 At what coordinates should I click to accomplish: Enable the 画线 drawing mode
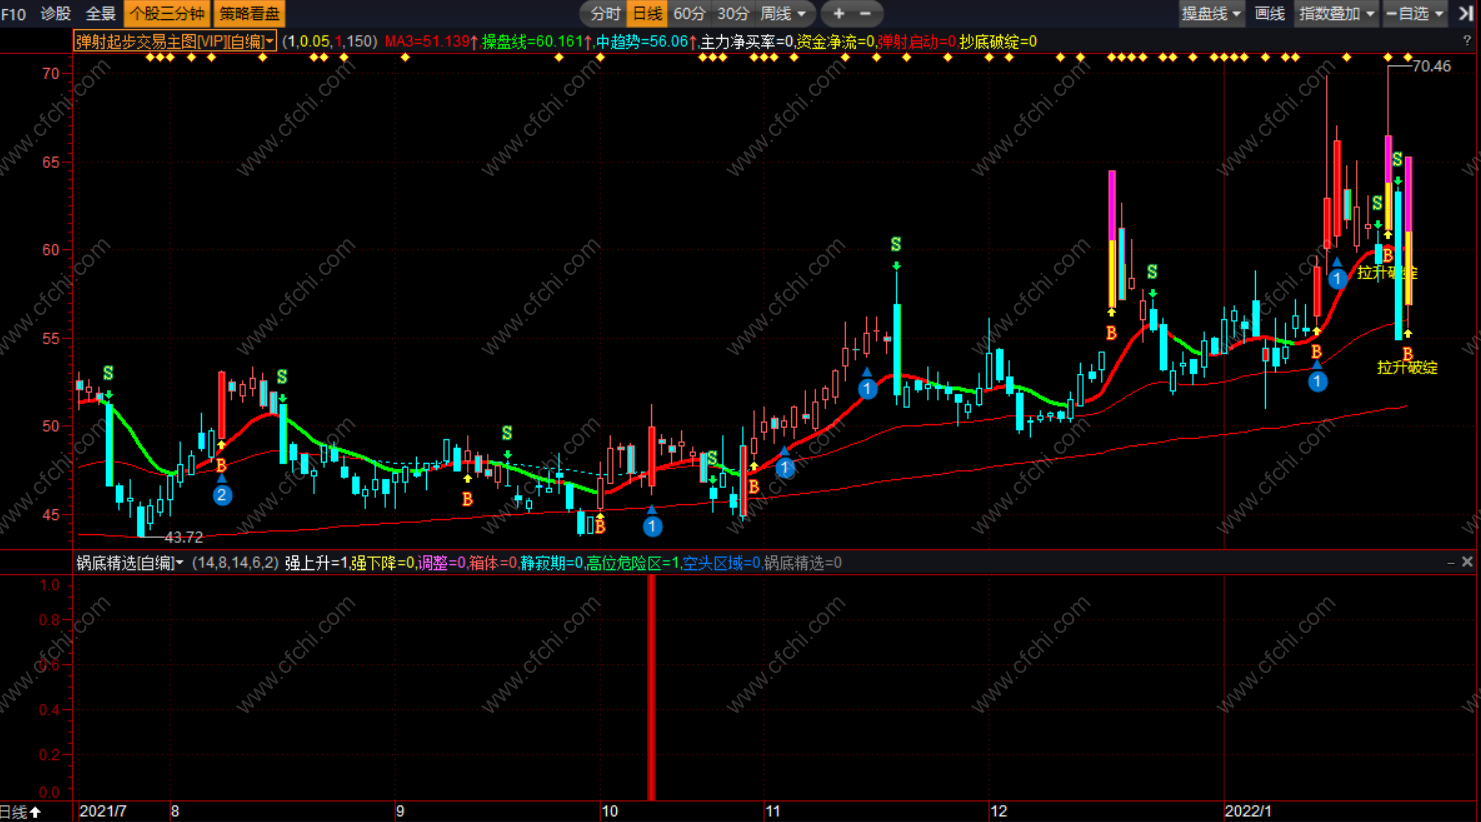[x=1270, y=13]
